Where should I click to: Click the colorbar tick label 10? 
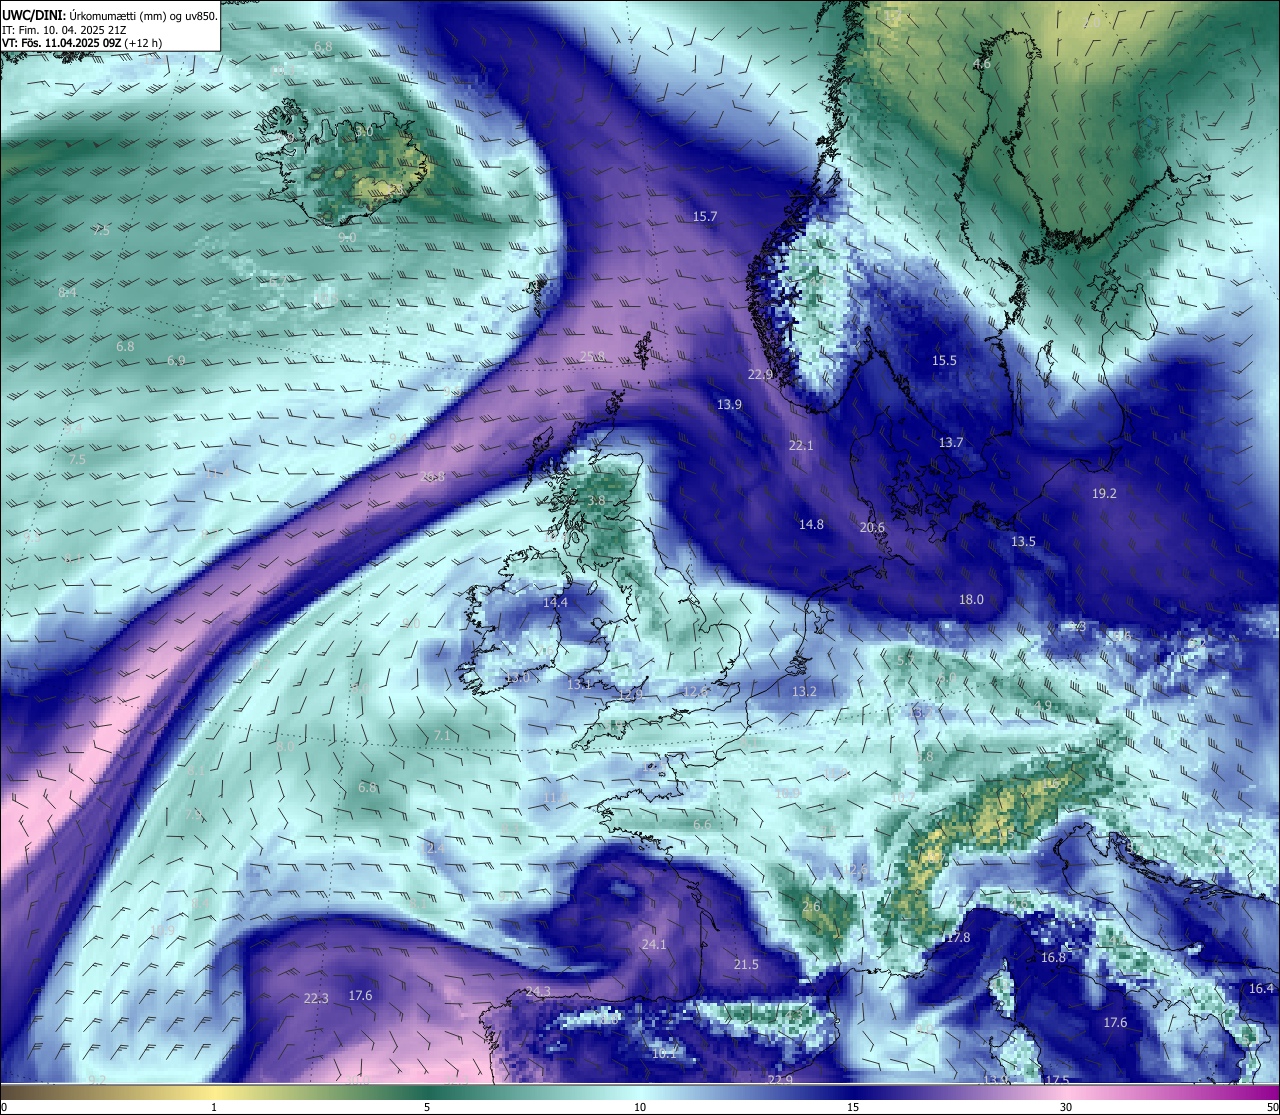pyautogui.click(x=640, y=1107)
